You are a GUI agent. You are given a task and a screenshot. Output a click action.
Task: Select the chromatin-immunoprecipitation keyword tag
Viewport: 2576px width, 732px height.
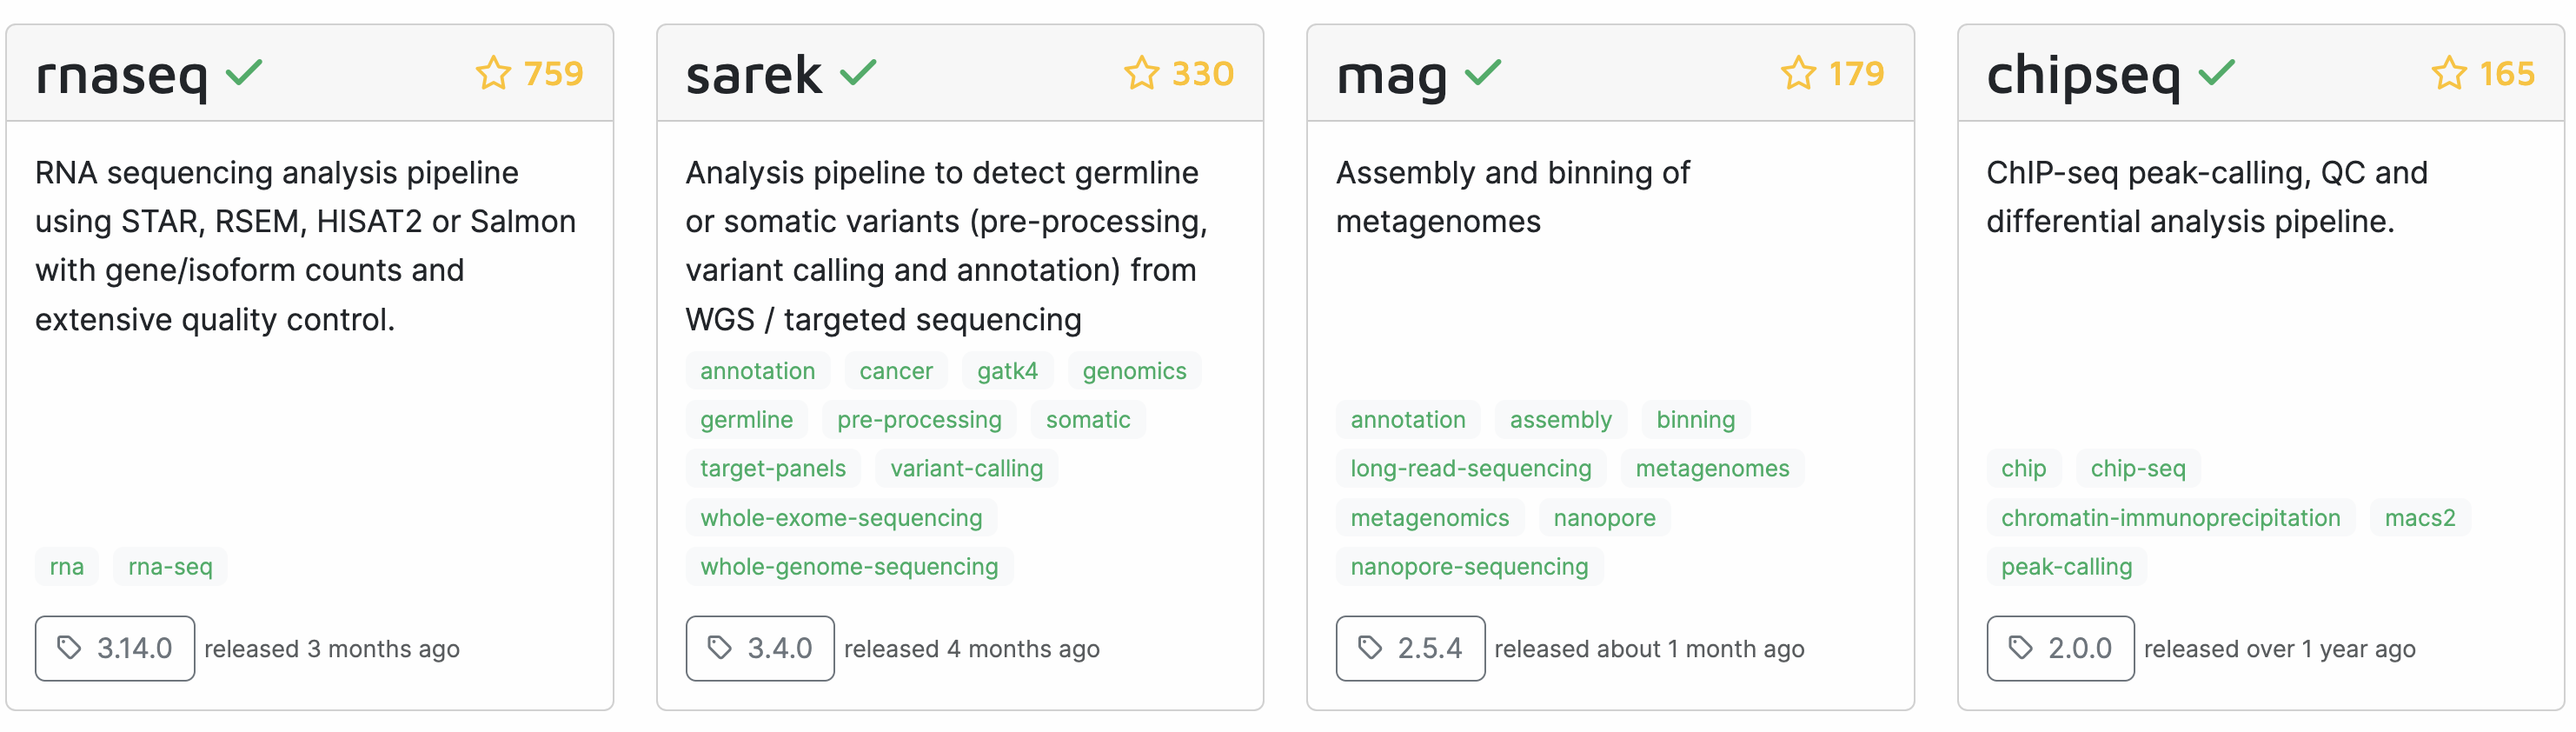[2170, 518]
